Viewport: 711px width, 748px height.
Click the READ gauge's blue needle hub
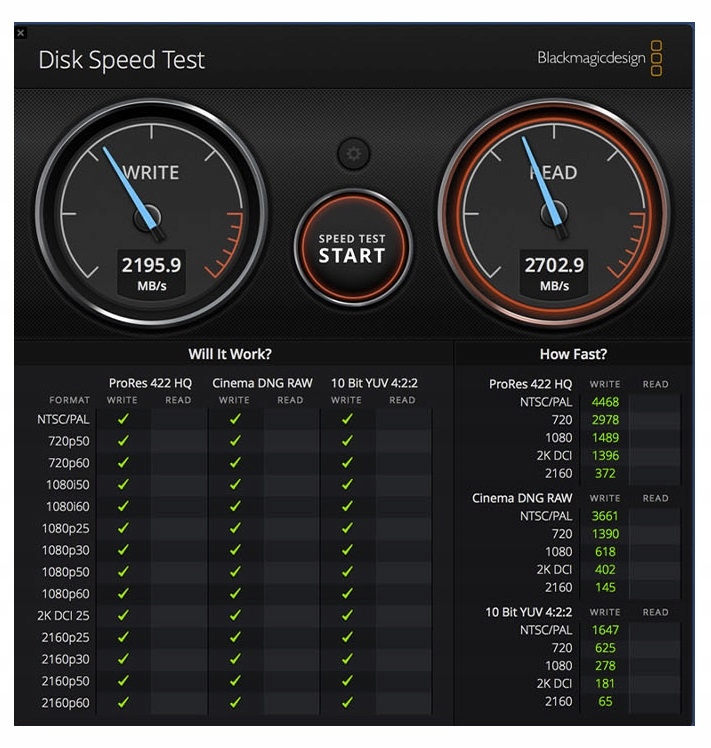point(553,213)
